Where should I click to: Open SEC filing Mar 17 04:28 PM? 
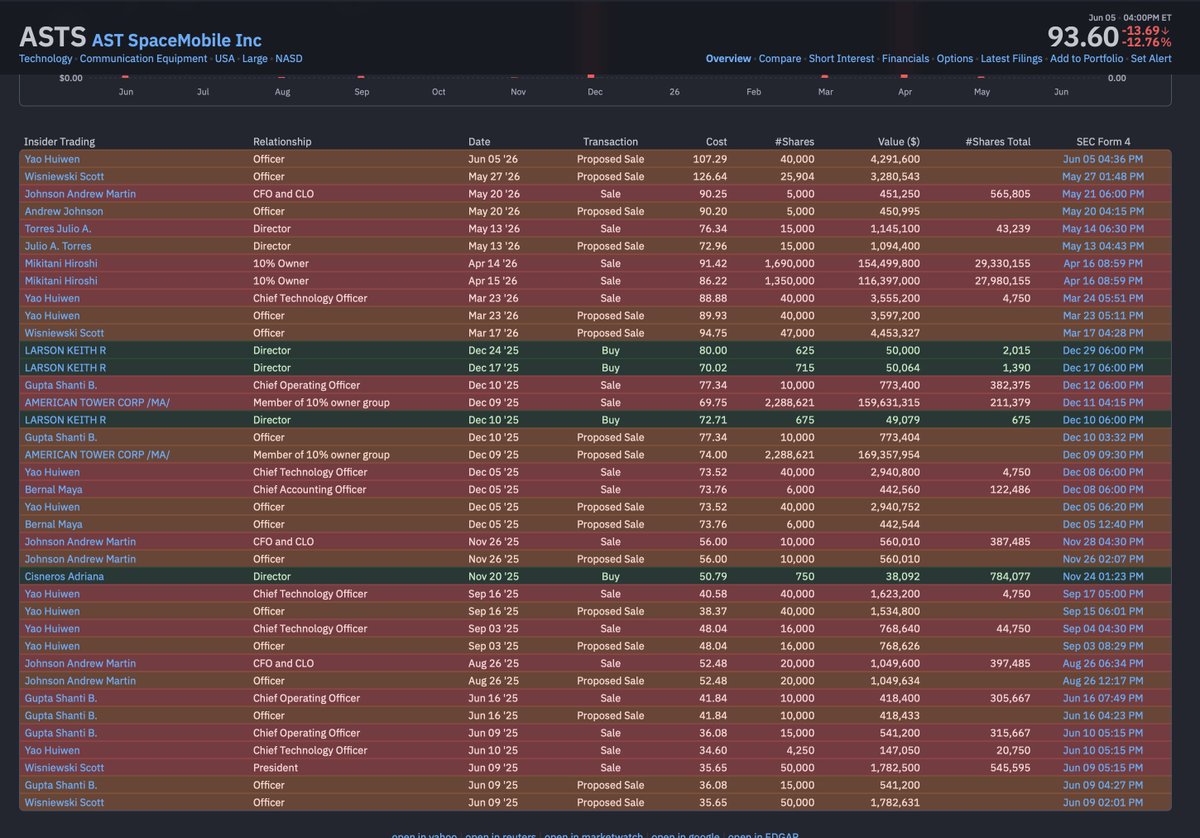[x=1103, y=333]
